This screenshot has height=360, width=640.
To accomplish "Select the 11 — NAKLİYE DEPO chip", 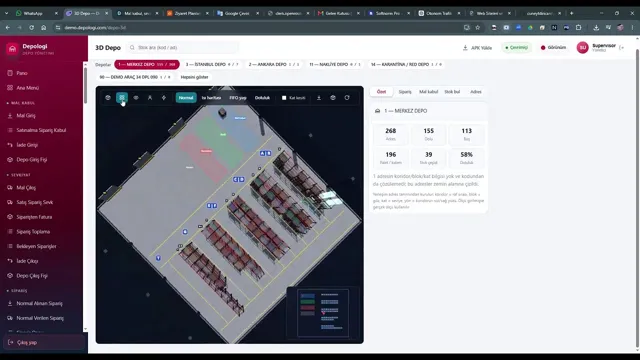I will 335,64.
